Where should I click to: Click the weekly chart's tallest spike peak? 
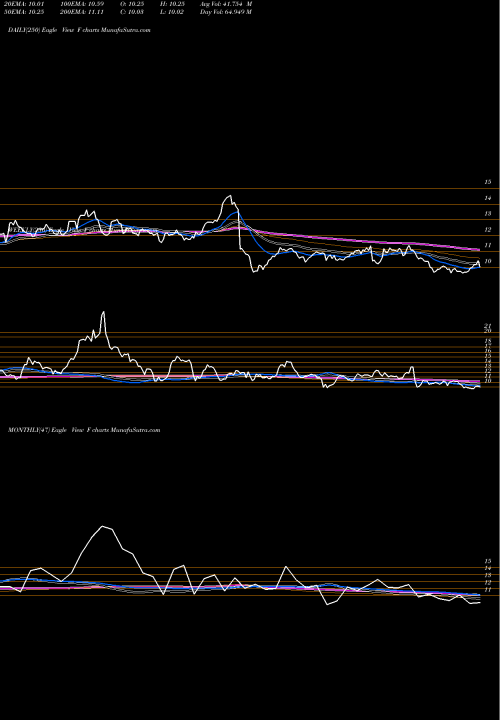click(x=103, y=312)
